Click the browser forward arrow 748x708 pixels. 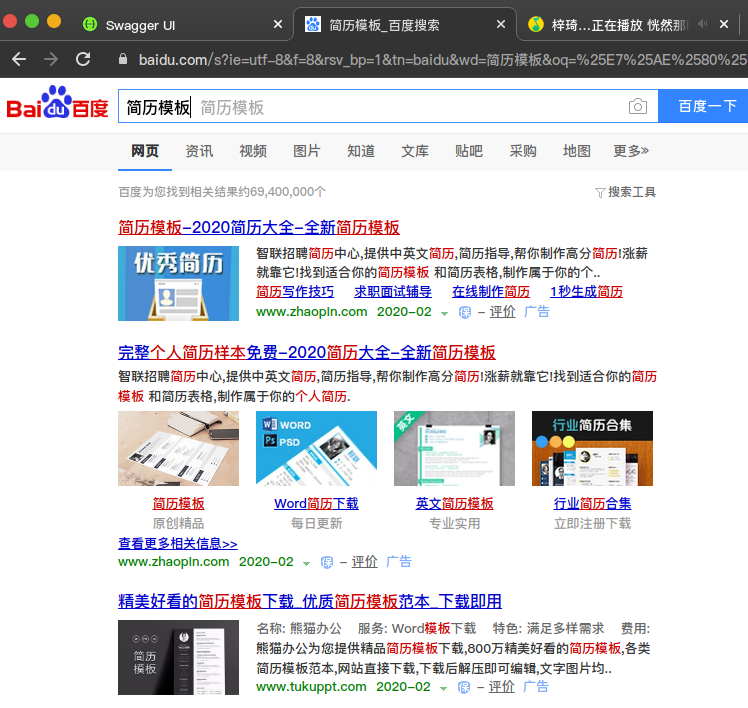point(51,59)
